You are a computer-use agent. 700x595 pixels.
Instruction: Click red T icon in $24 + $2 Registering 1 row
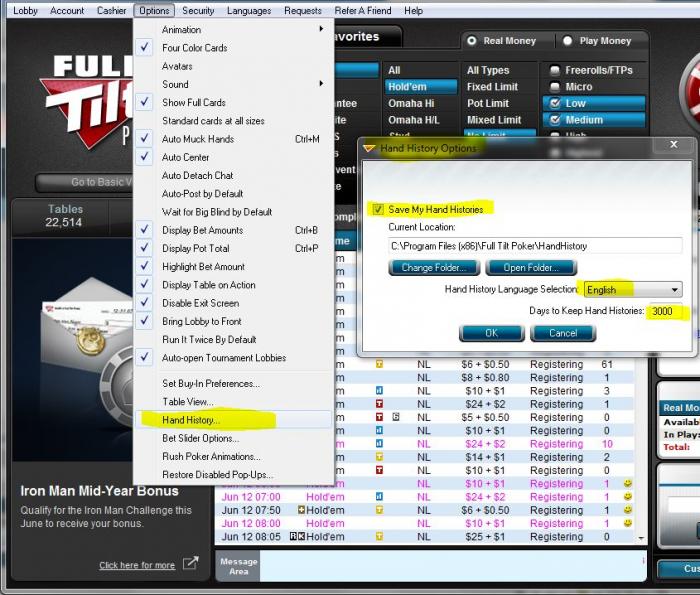coord(379,404)
